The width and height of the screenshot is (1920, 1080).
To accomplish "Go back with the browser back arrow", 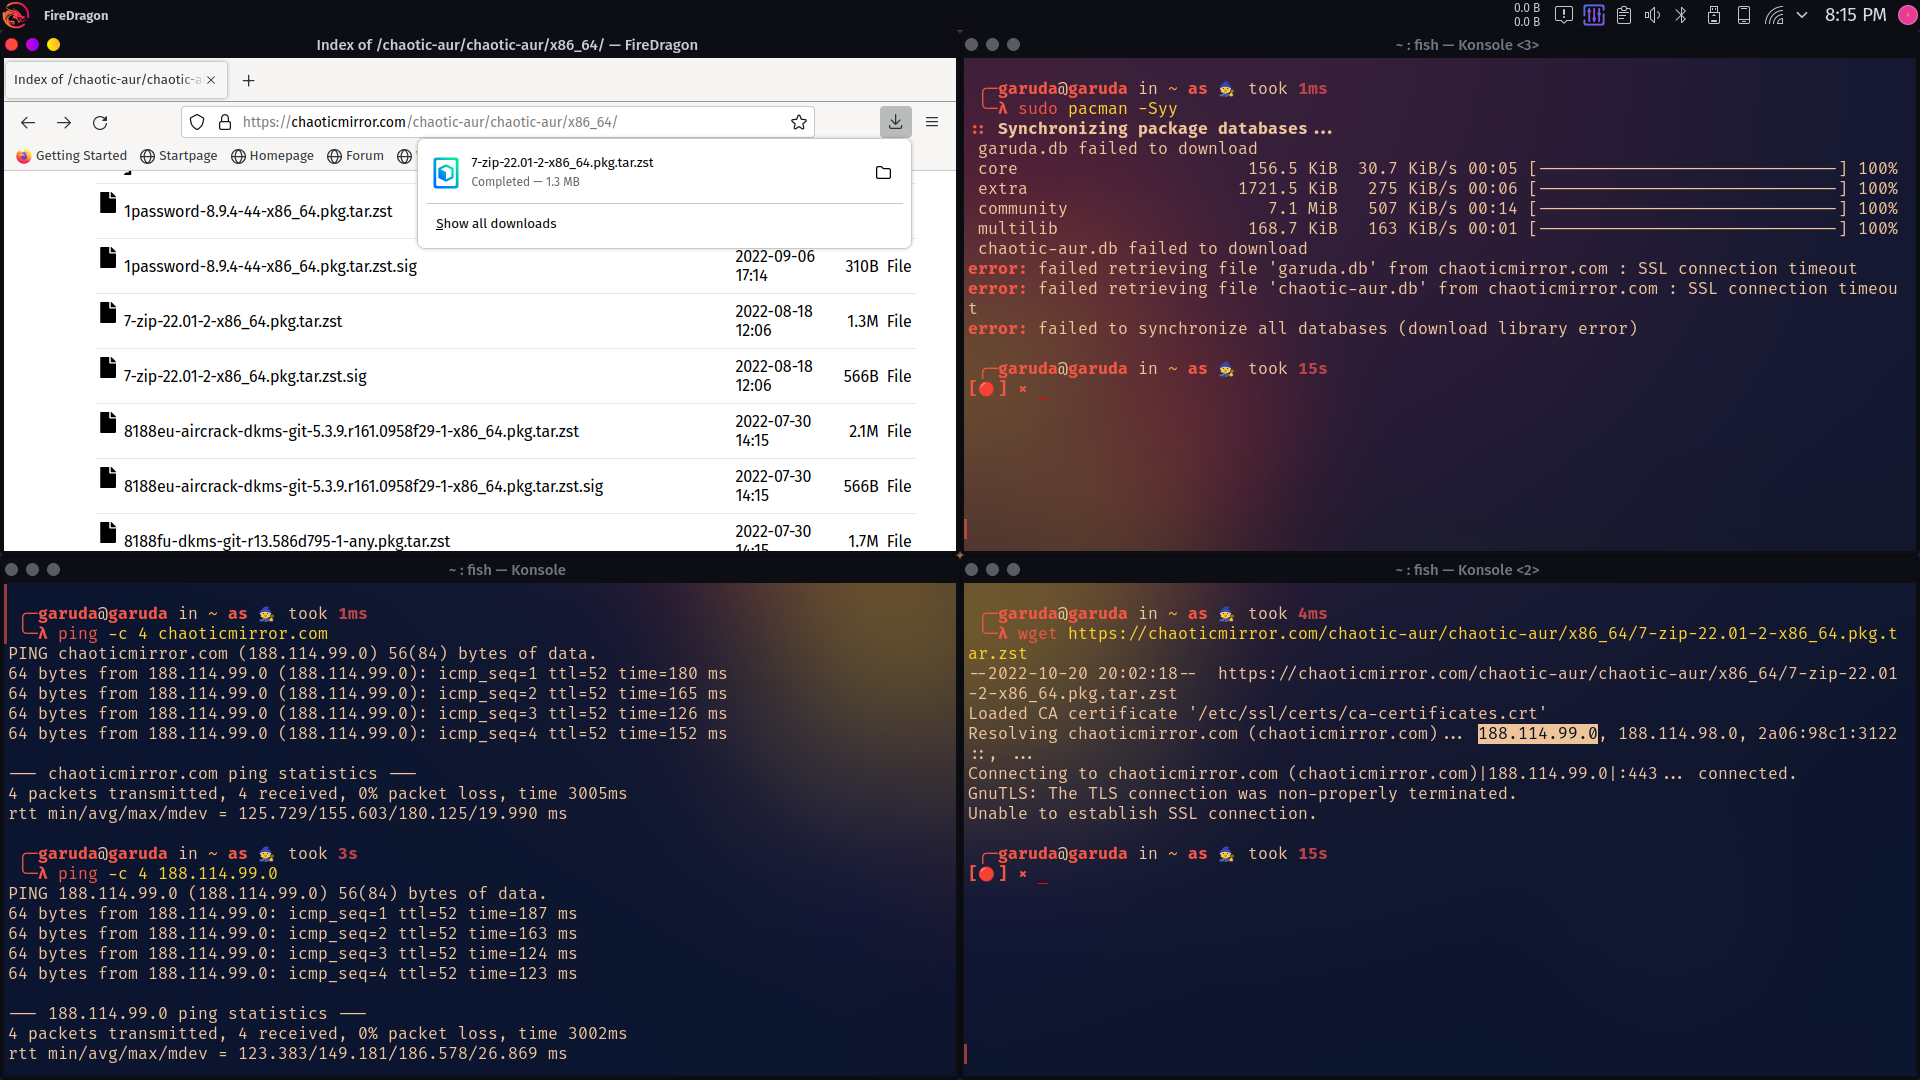I will pos(28,122).
